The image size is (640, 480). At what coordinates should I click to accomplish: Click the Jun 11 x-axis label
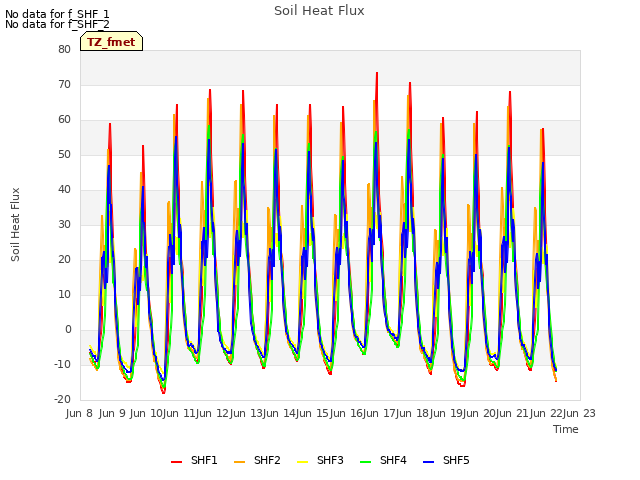point(179,413)
